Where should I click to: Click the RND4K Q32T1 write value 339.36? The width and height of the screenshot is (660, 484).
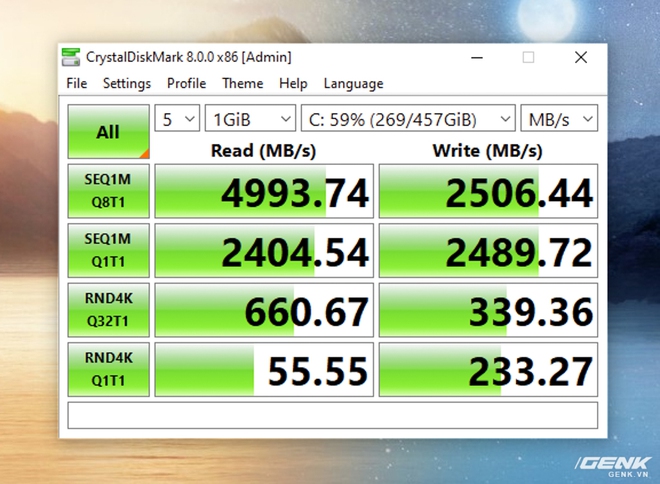[x=488, y=310]
